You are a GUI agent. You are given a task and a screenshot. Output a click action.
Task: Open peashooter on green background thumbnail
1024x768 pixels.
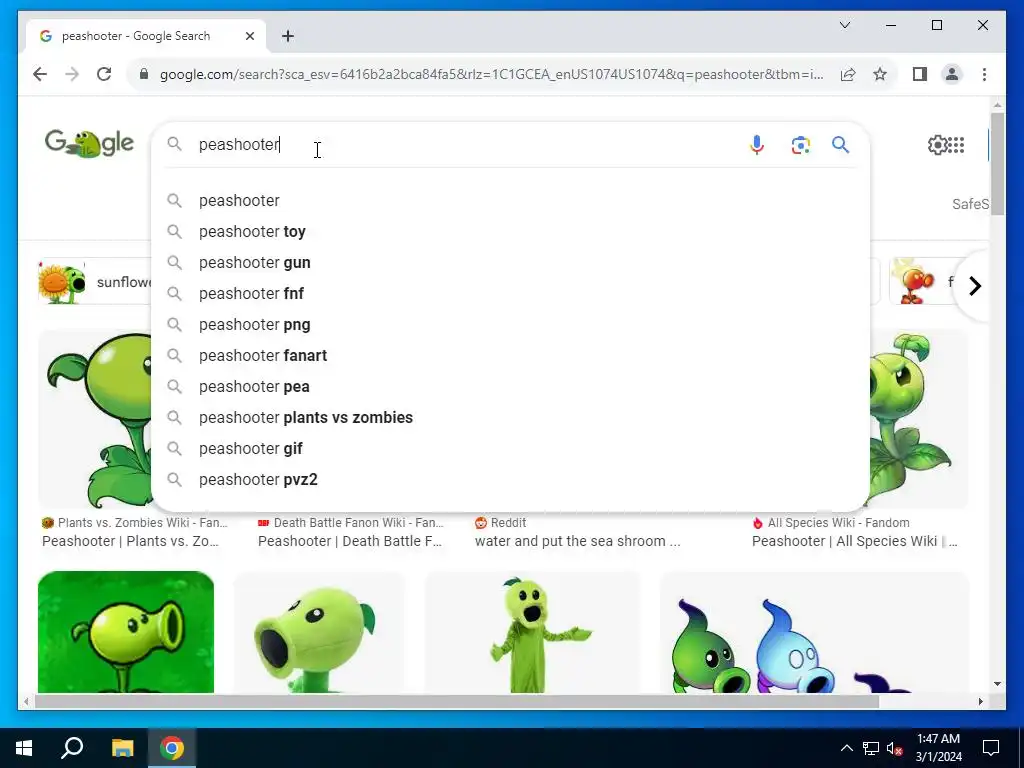pyautogui.click(x=126, y=632)
